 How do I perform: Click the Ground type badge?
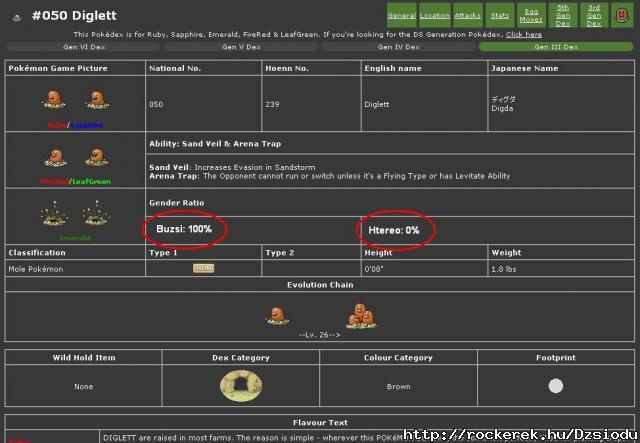pyautogui.click(x=204, y=268)
